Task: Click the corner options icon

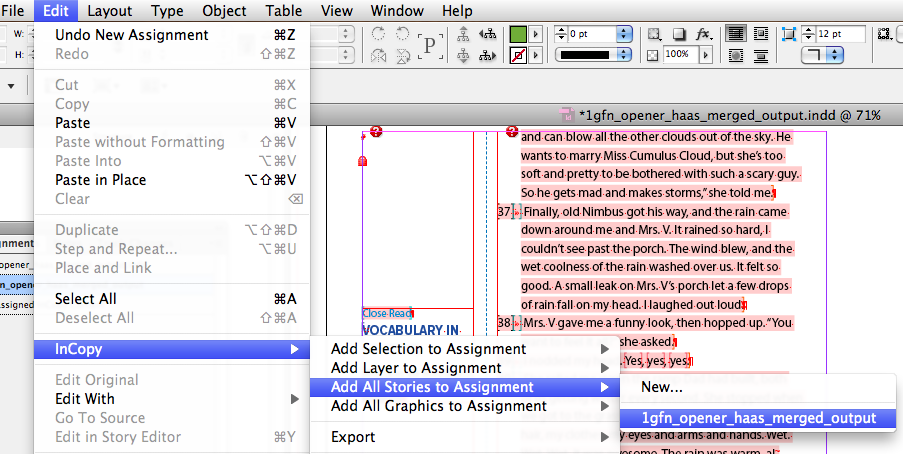Action: coord(788,34)
